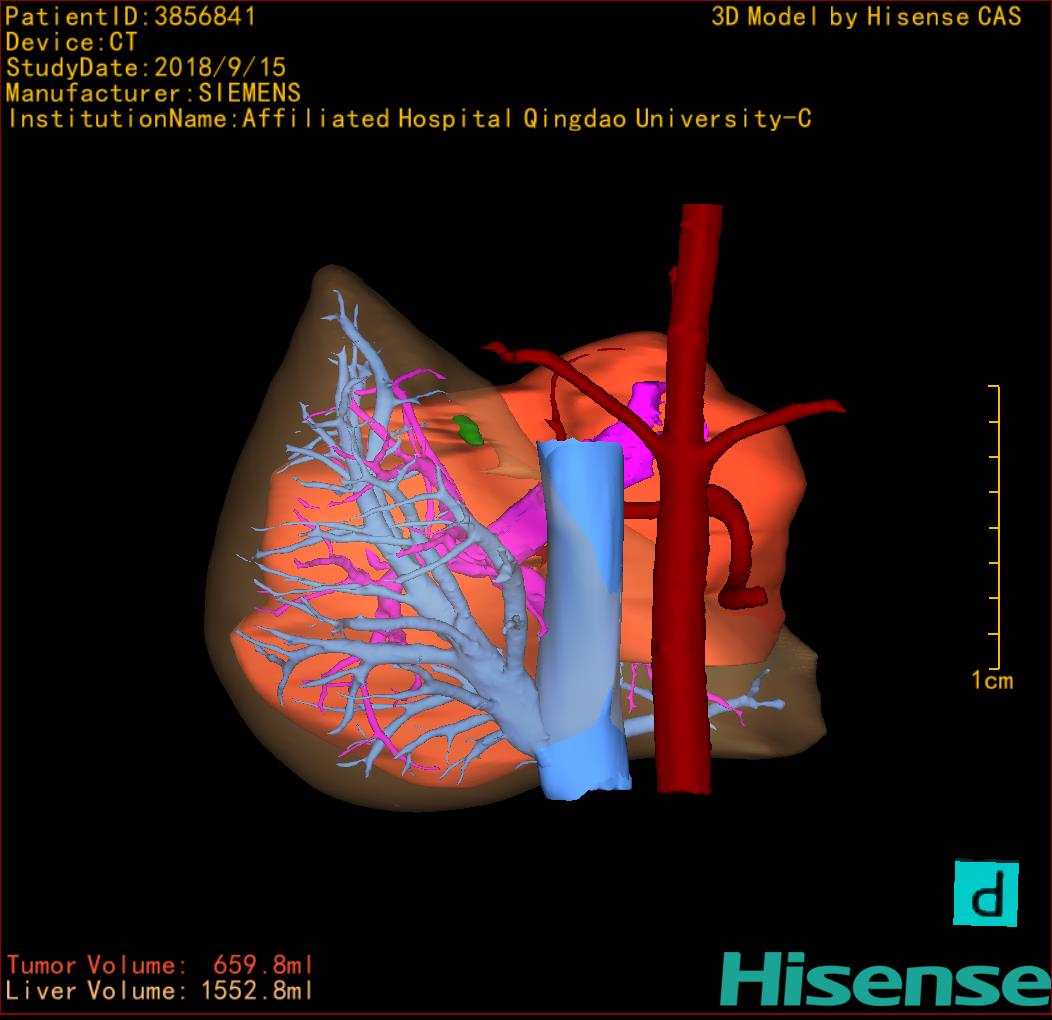Click the yellow scale bar ruler
Screen dimensions: 1052x1020
[996, 527]
